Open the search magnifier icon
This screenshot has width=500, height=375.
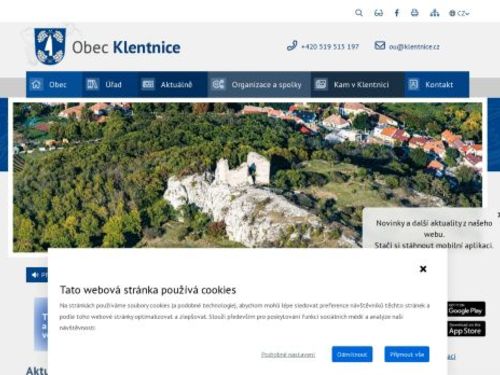(359, 13)
